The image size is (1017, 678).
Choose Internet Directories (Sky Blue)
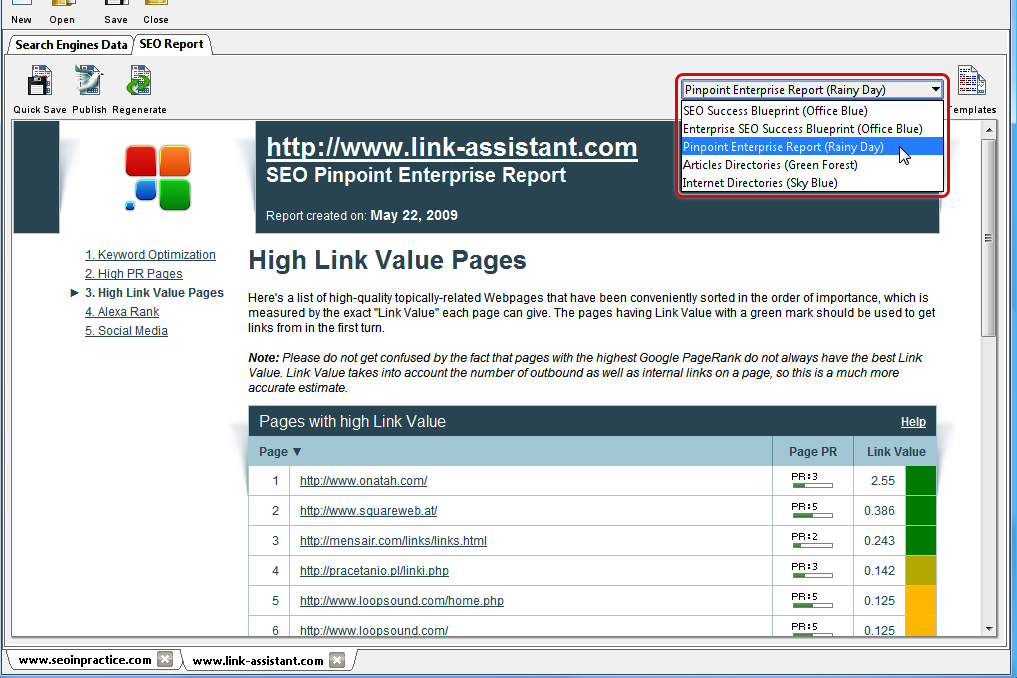tap(812, 183)
